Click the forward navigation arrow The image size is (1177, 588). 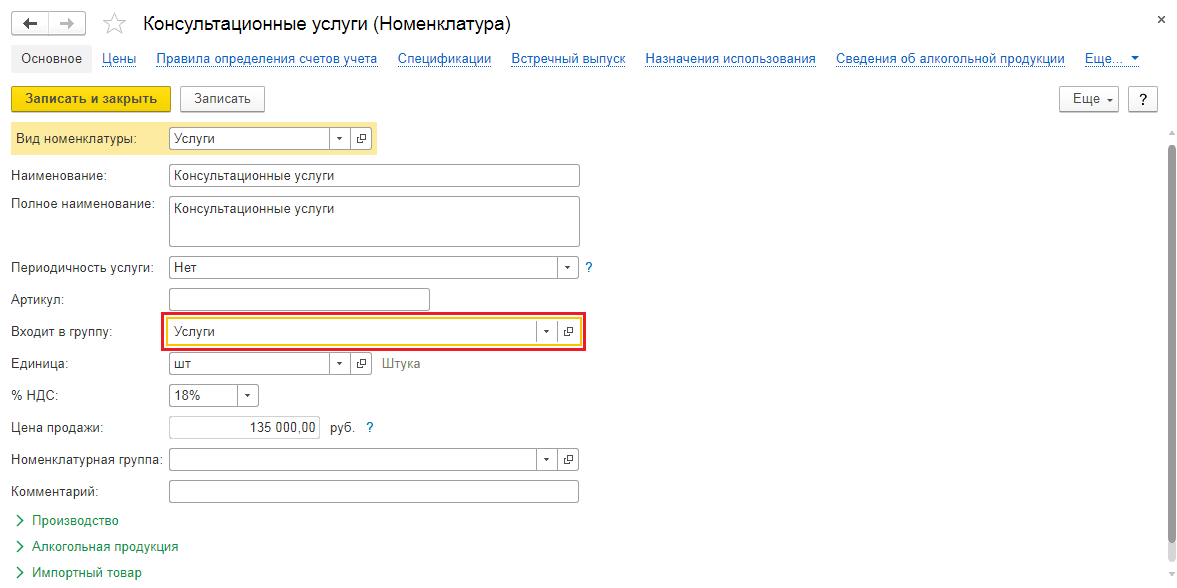66,23
